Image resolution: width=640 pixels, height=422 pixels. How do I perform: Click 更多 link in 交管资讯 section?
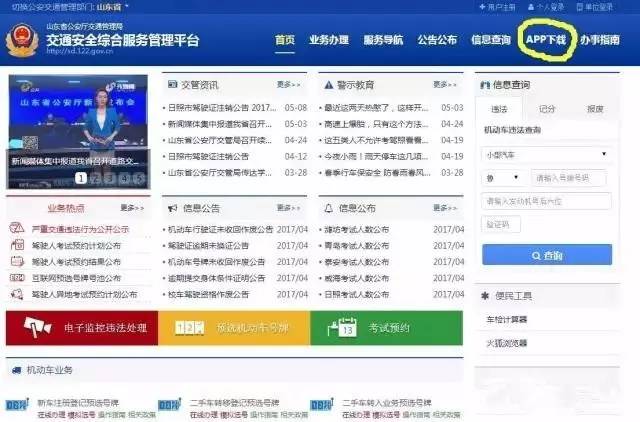tap(289, 84)
